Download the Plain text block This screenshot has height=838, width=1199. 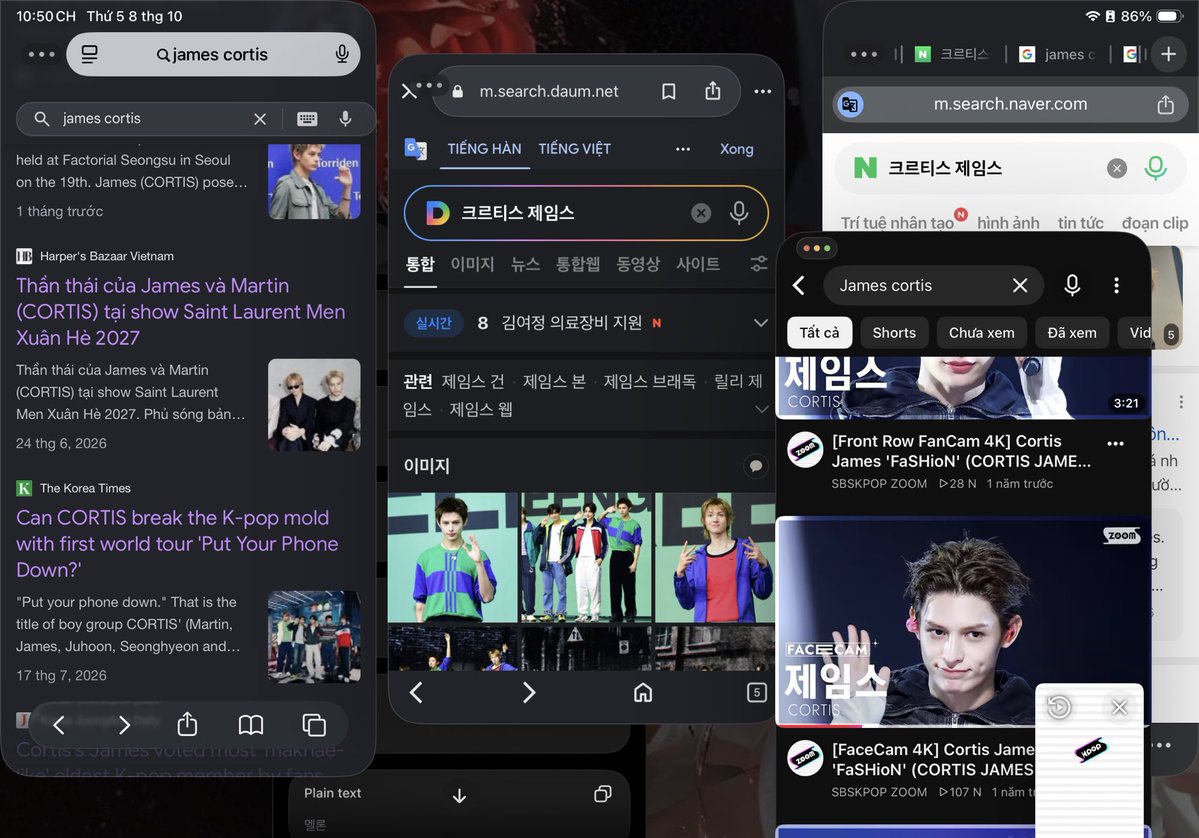coord(459,796)
